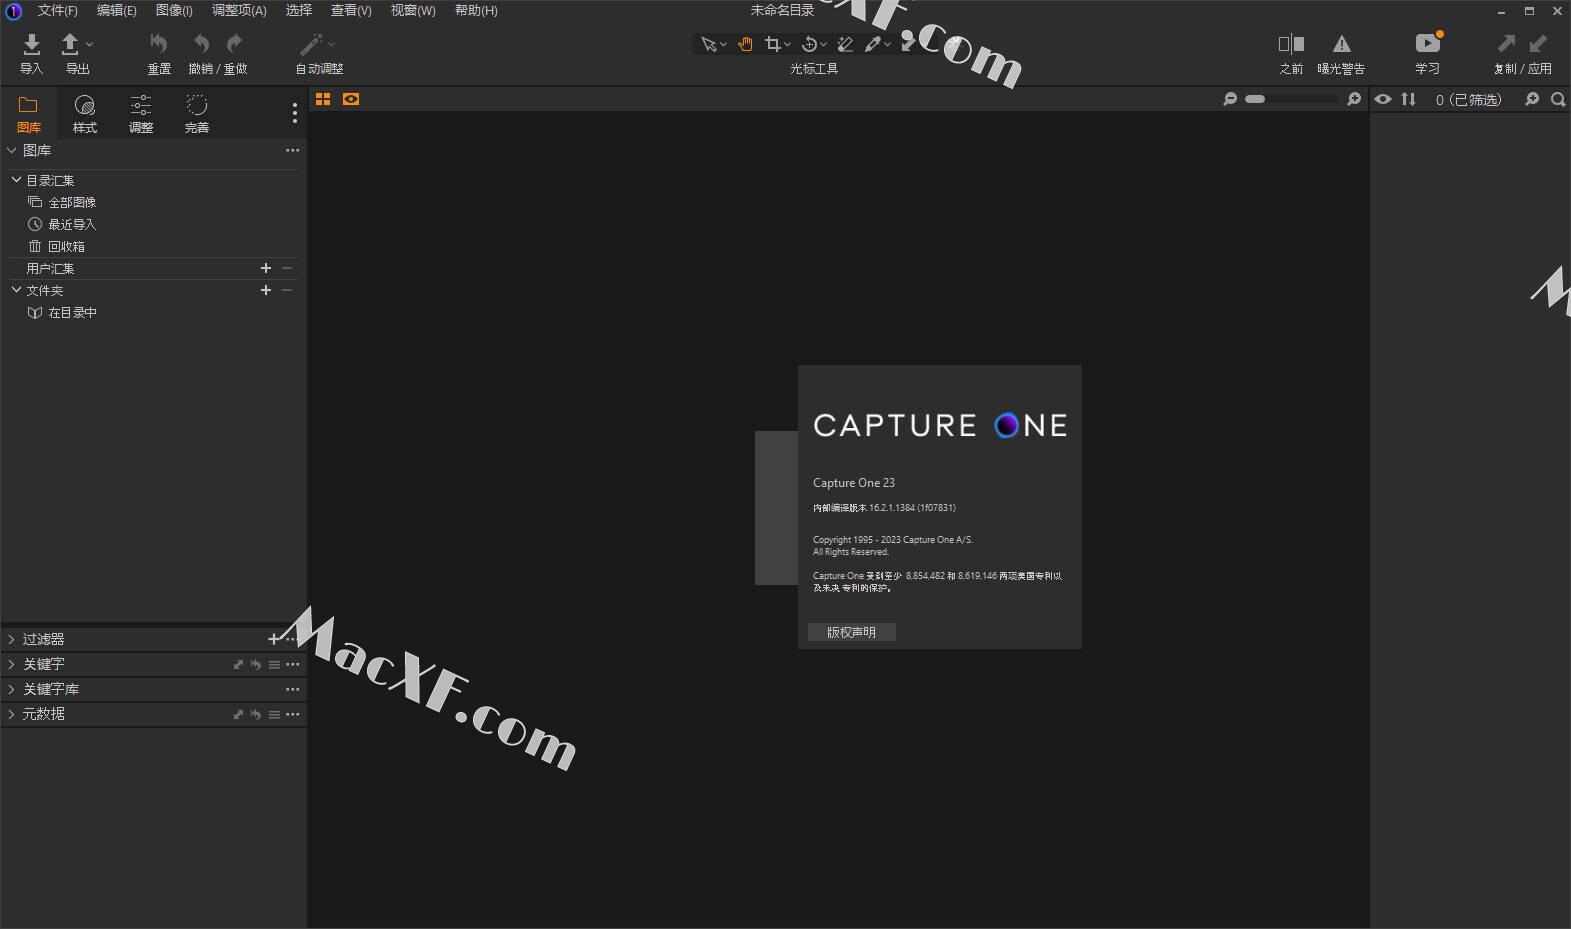
Task: Open the 关键字库 three-dot options
Action: (x=292, y=689)
